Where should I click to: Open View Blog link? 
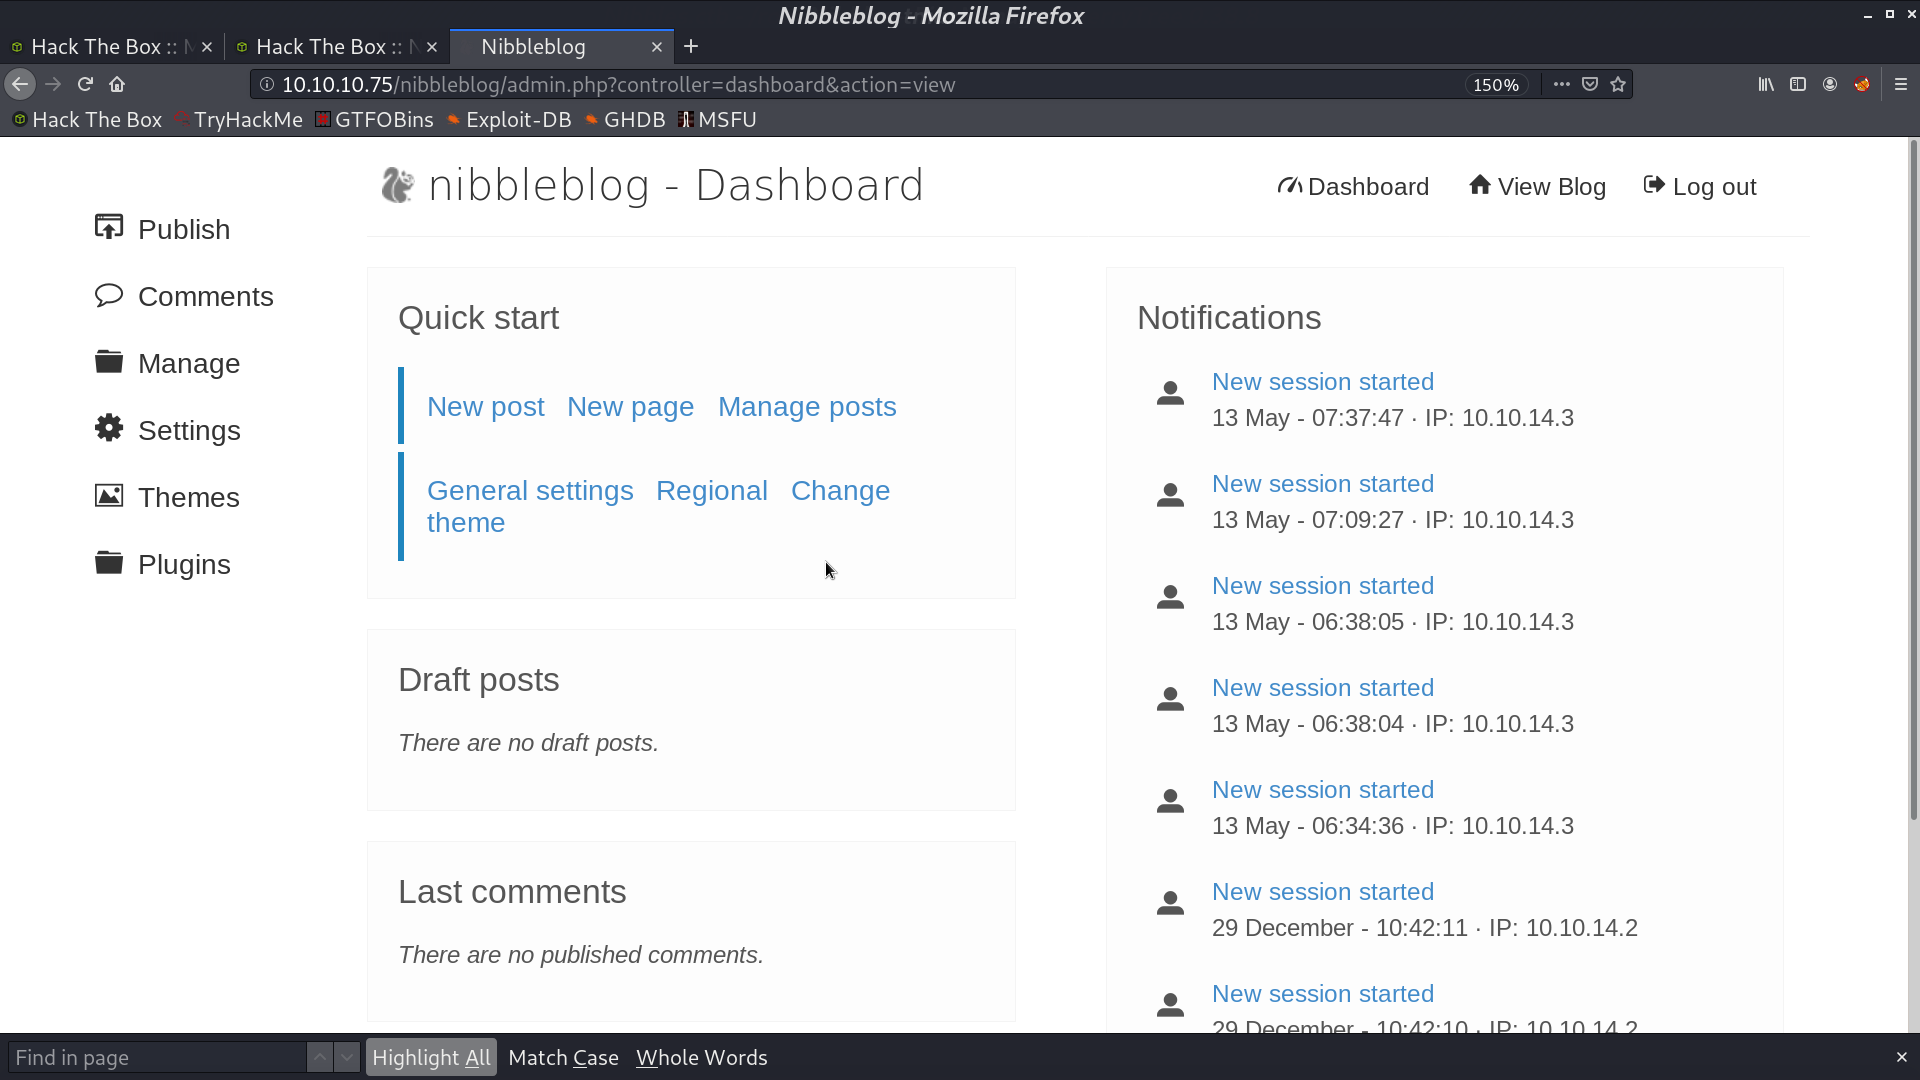tap(1537, 187)
